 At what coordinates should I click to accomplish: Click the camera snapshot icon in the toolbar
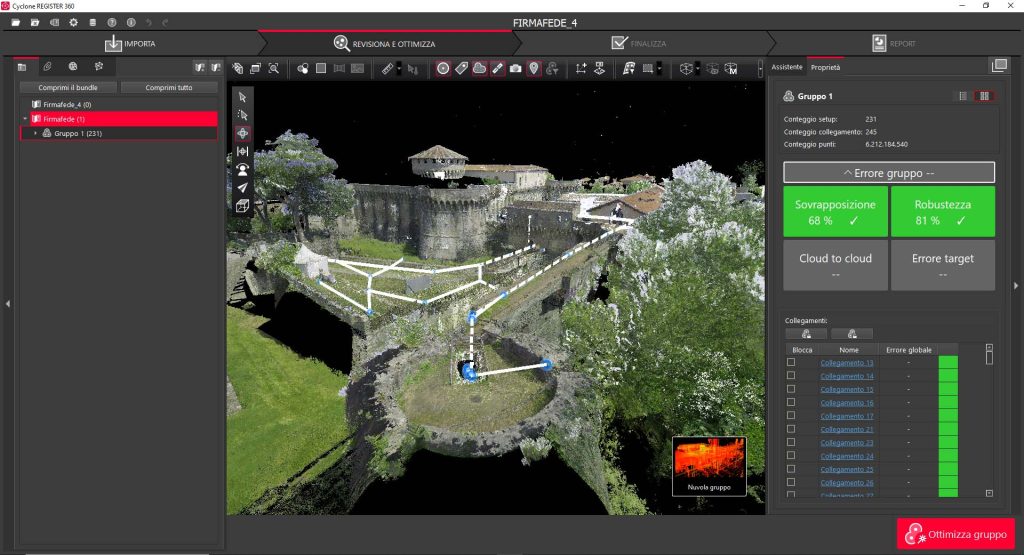515,69
